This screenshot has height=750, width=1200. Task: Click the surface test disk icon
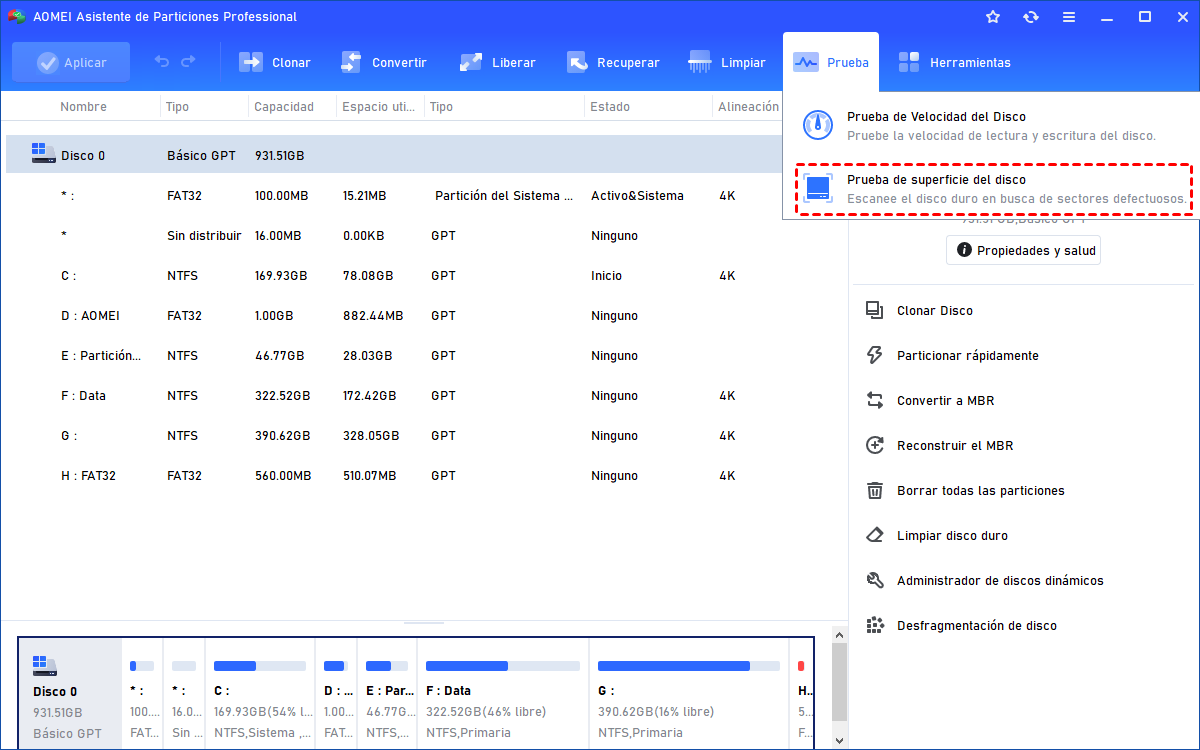coord(818,189)
